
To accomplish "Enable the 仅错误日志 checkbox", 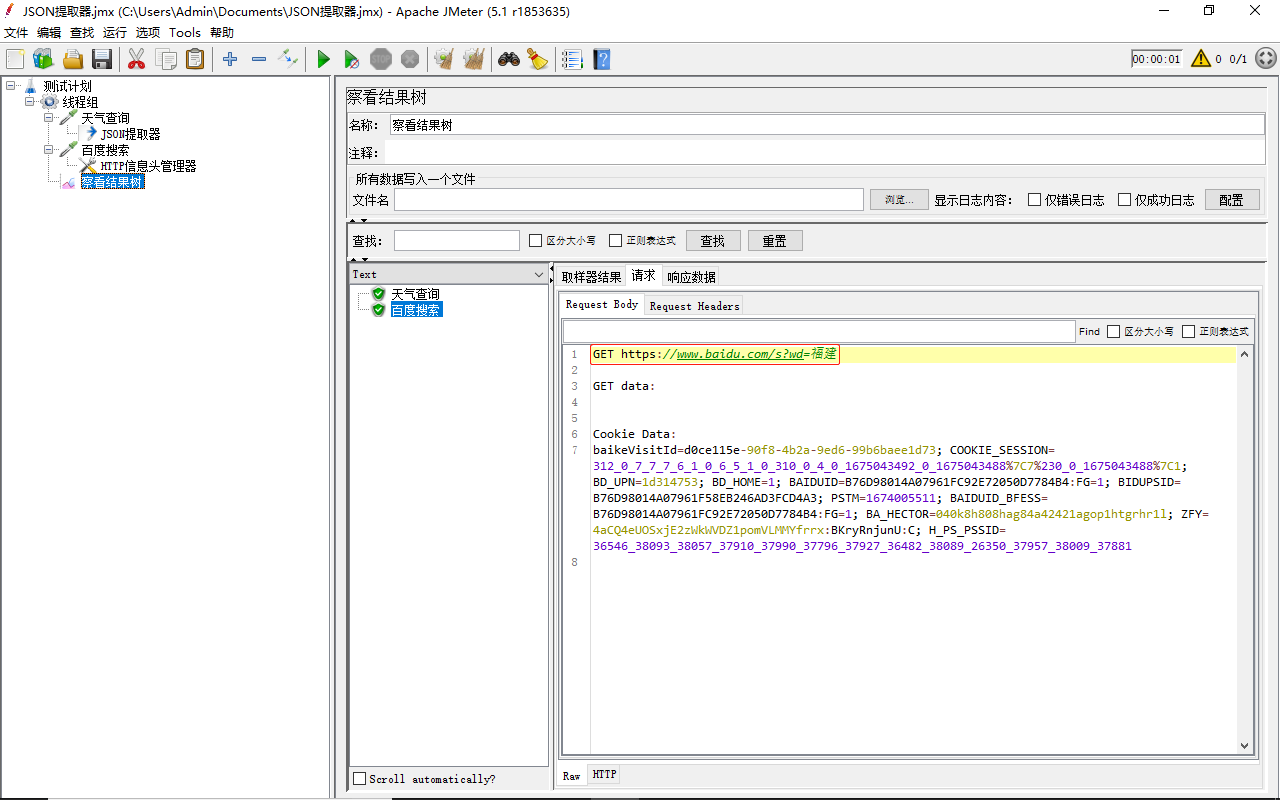I will [1035, 199].
